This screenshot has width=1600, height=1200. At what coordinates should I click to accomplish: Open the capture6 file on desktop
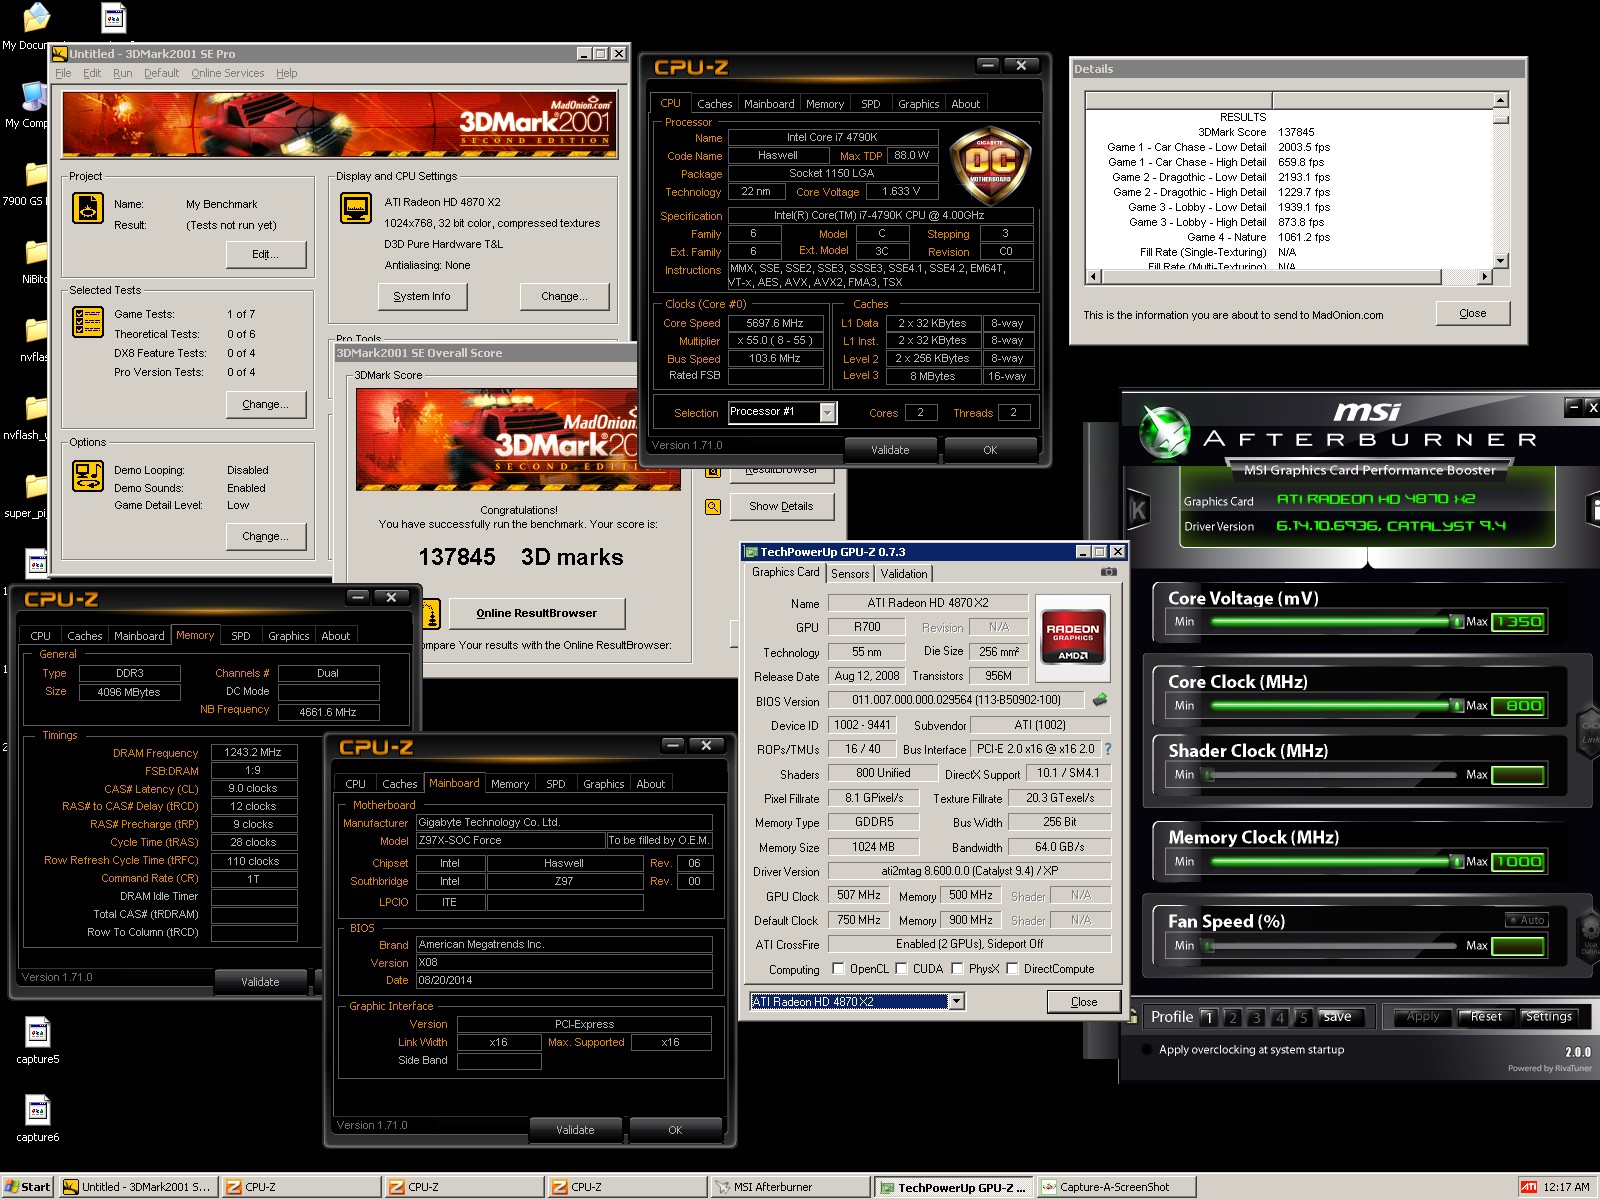click(37, 1109)
